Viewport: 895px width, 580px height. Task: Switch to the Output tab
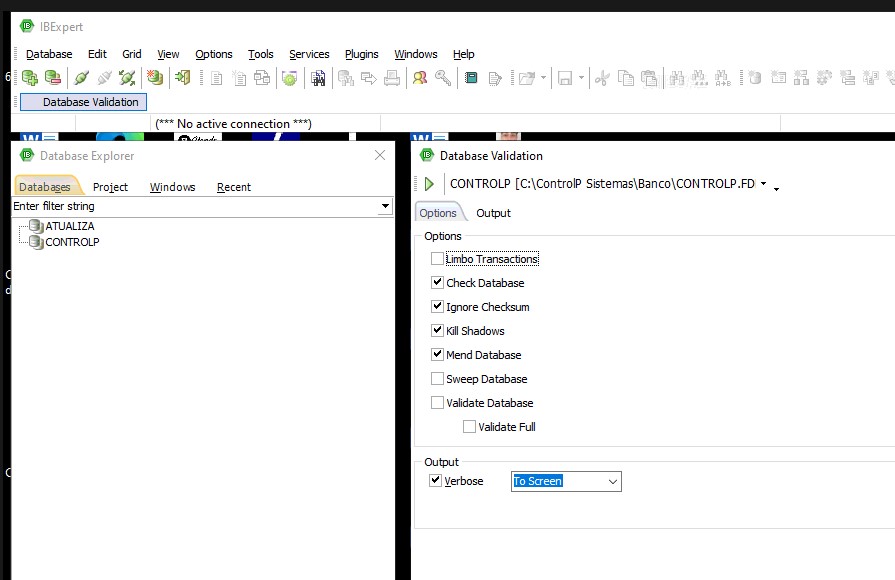click(x=493, y=213)
